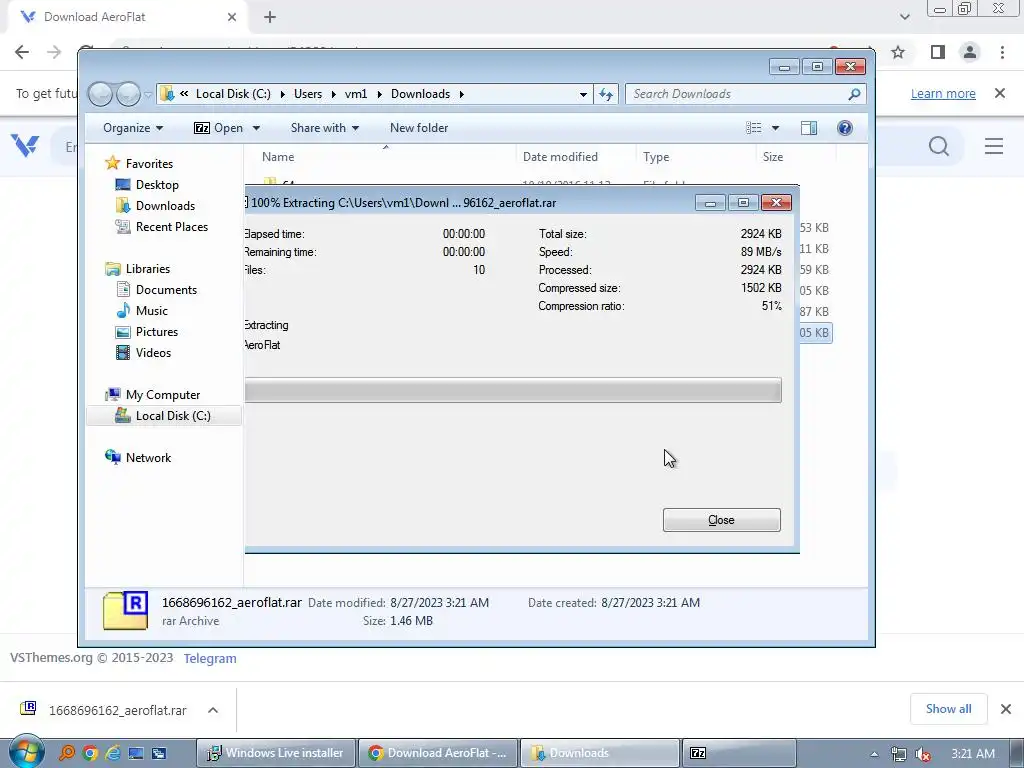The image size is (1024, 768).
Task: Expand the view options dropdown arrow
Action: pyautogui.click(x=775, y=128)
